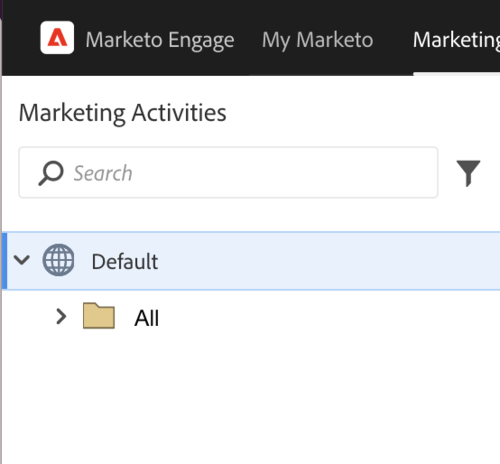The height and width of the screenshot is (464, 500).
Task: Click the Marketing Activities panel heading
Action: (x=123, y=113)
